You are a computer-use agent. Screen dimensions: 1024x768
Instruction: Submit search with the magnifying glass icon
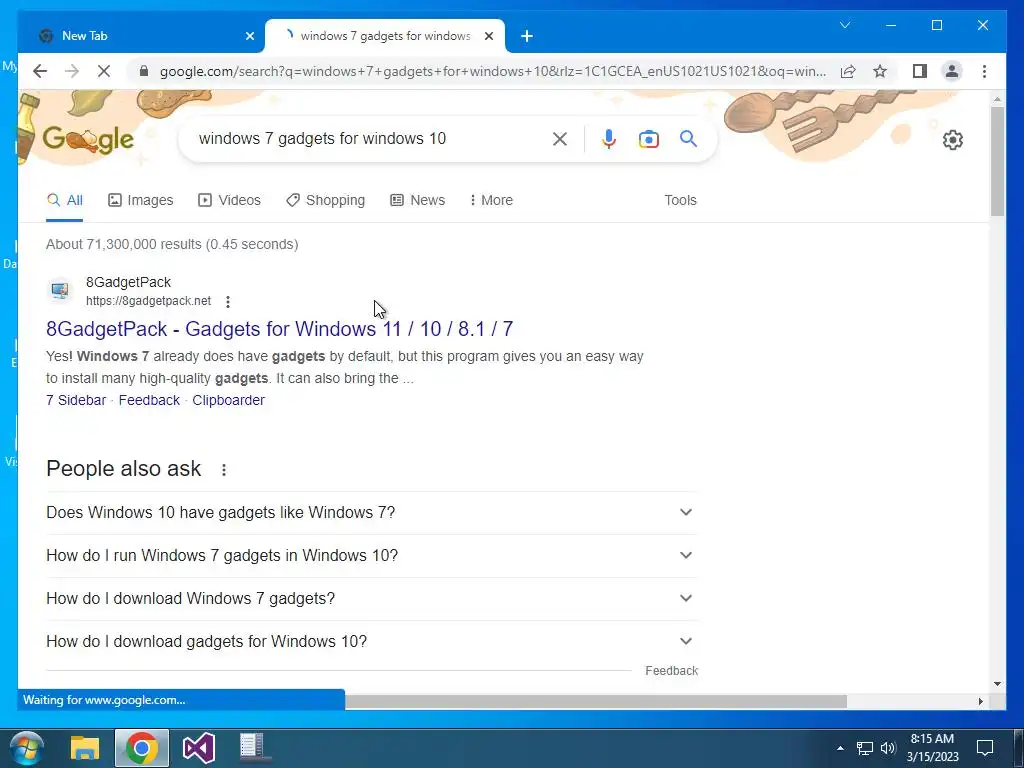(688, 138)
